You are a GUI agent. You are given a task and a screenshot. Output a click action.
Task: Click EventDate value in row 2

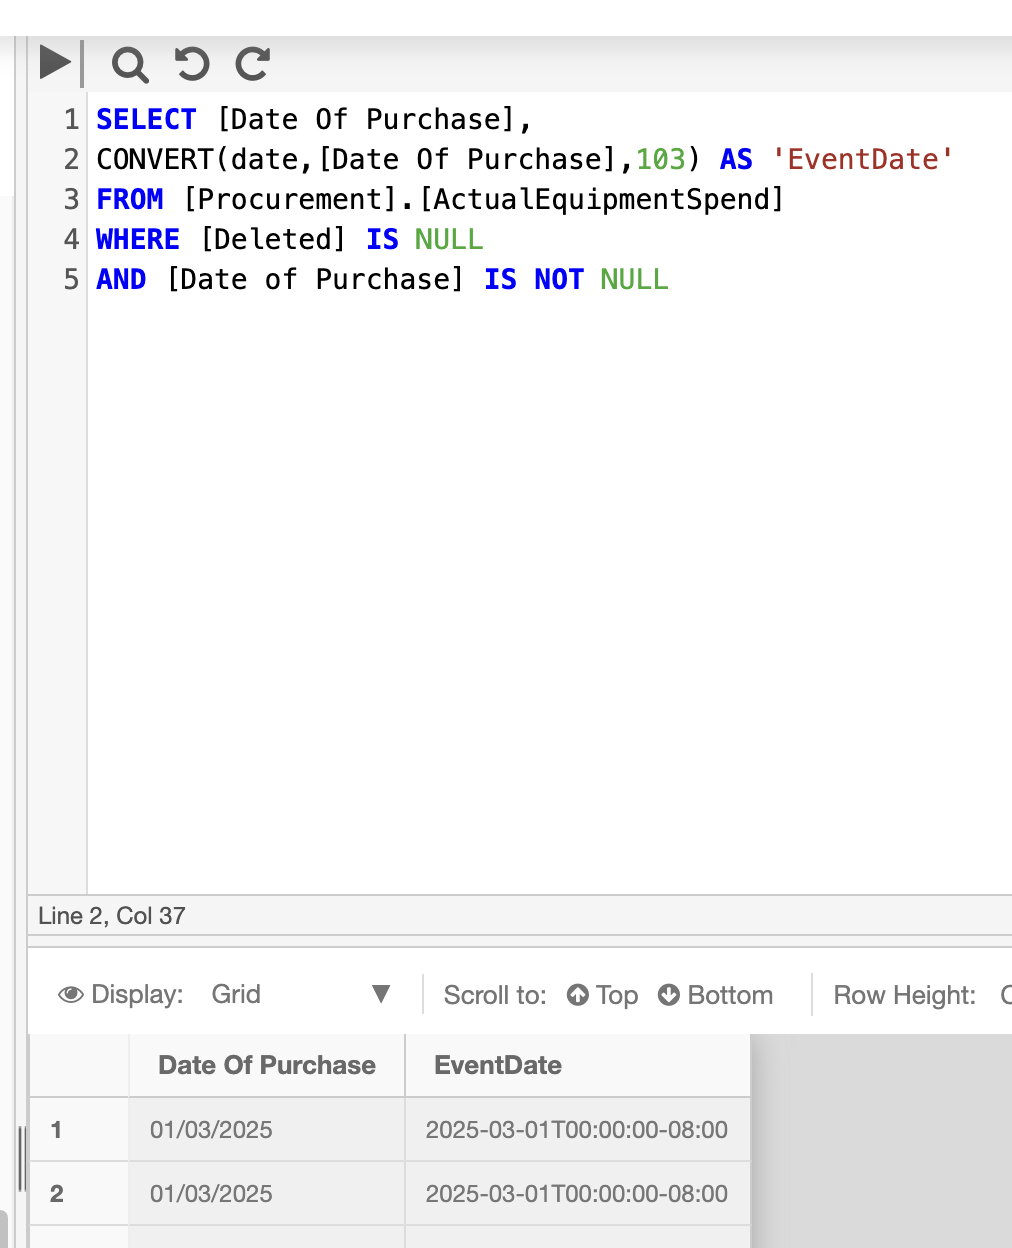click(578, 1193)
